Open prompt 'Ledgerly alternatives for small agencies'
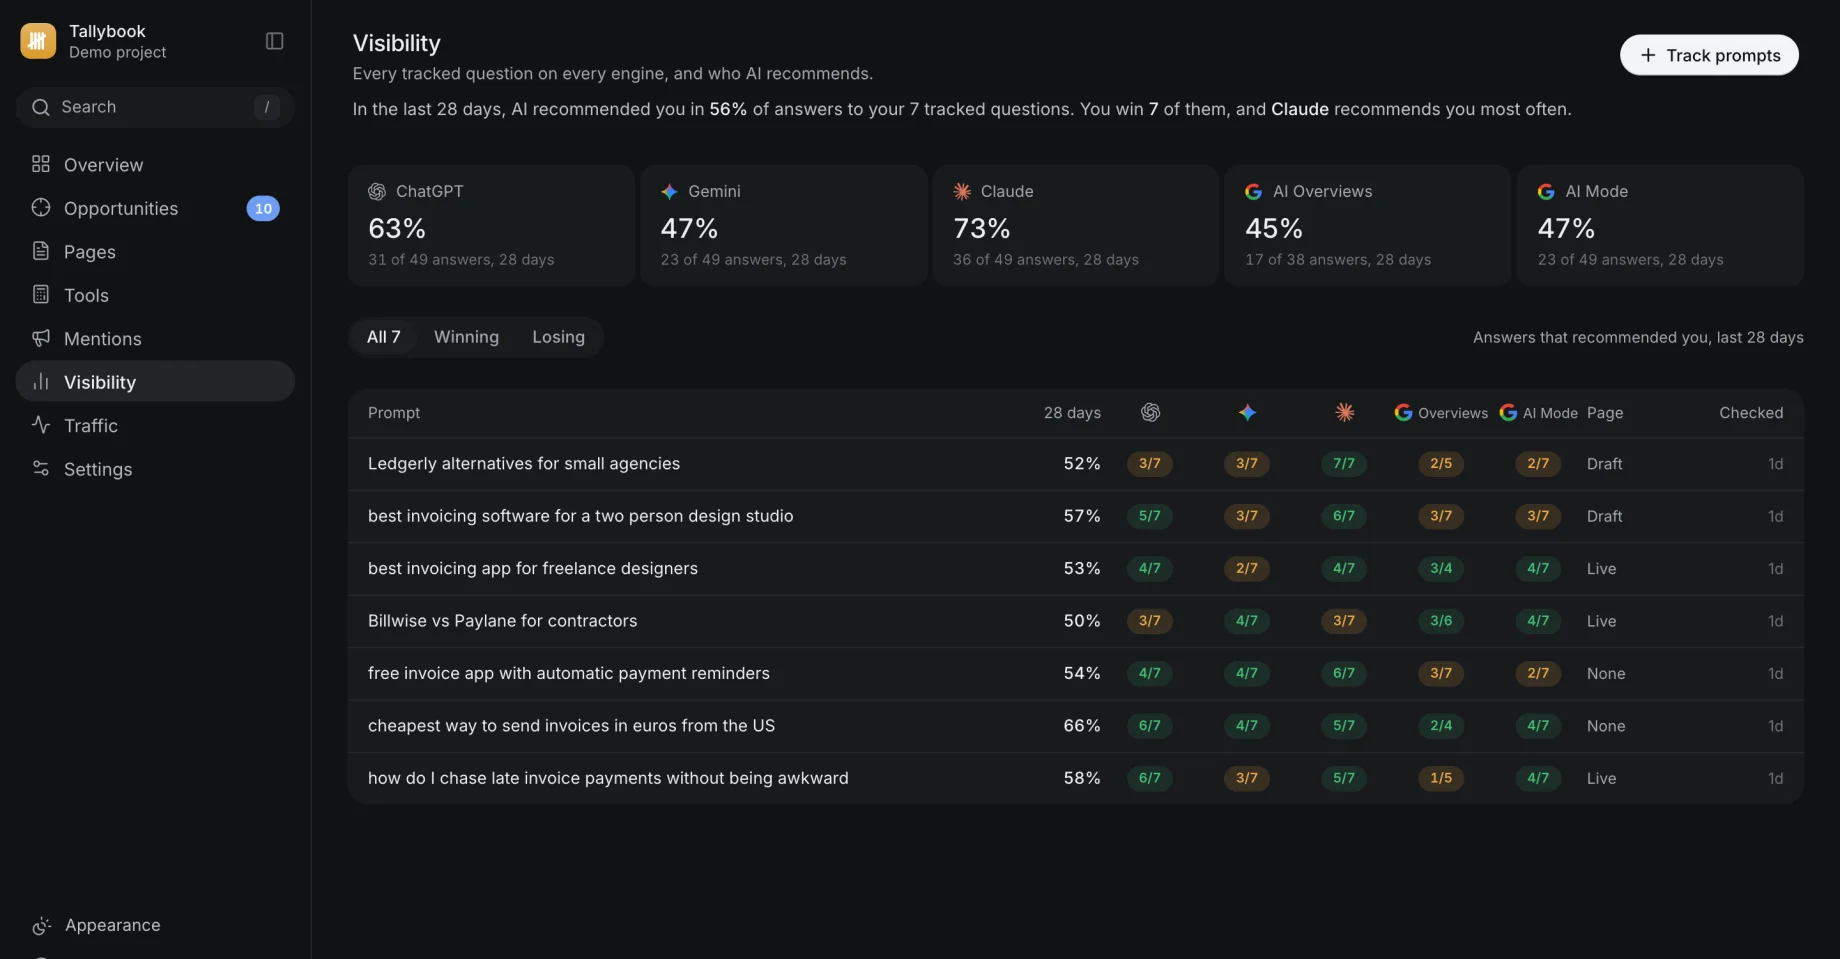 point(524,463)
